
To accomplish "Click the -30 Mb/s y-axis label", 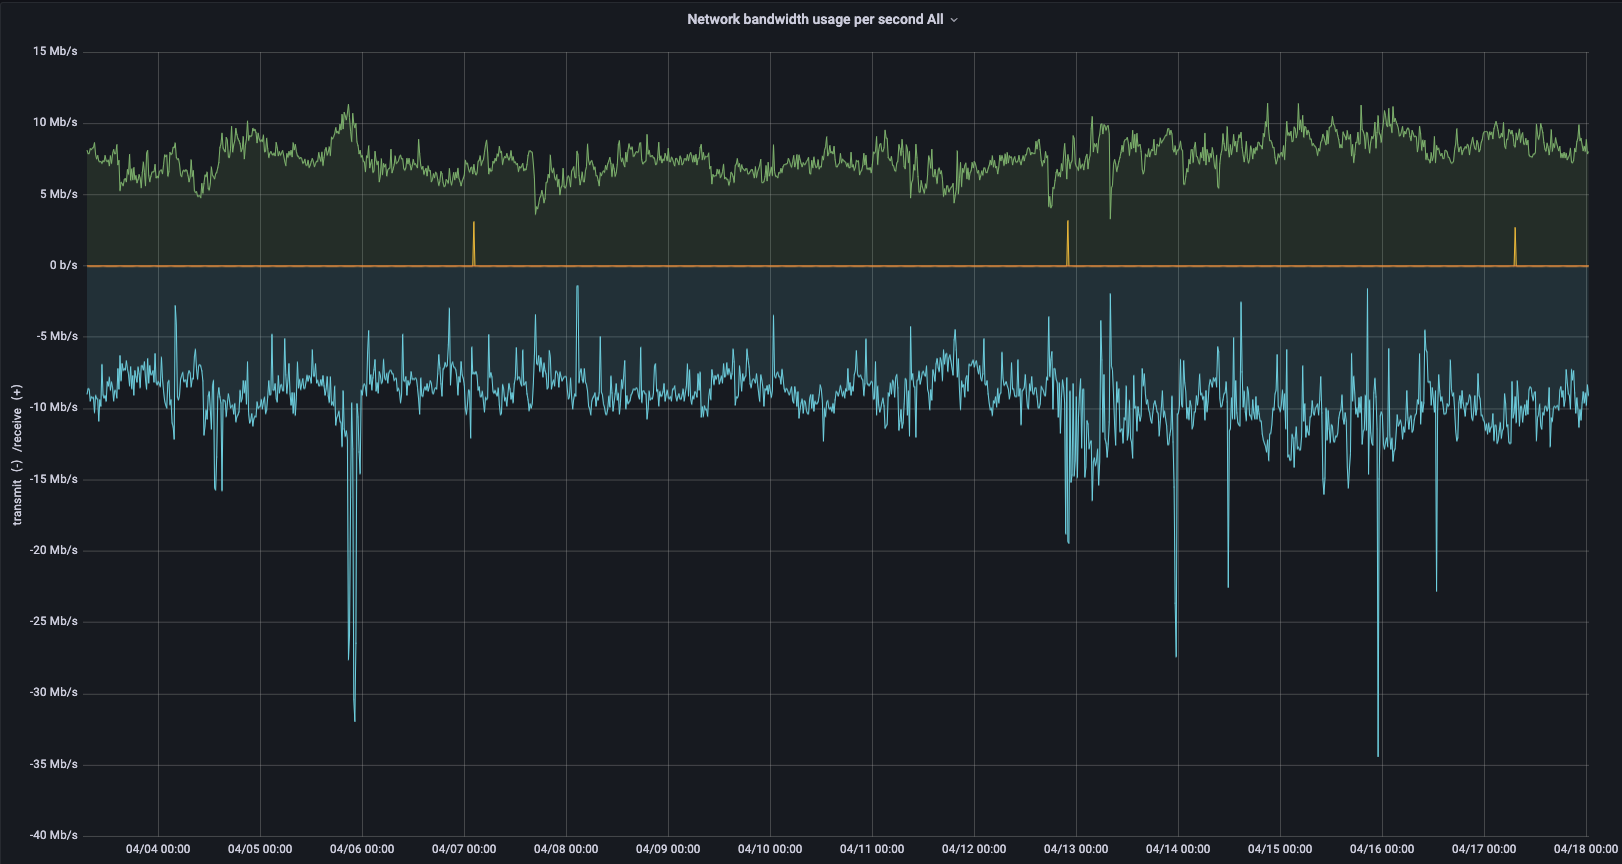I will (x=54, y=692).
